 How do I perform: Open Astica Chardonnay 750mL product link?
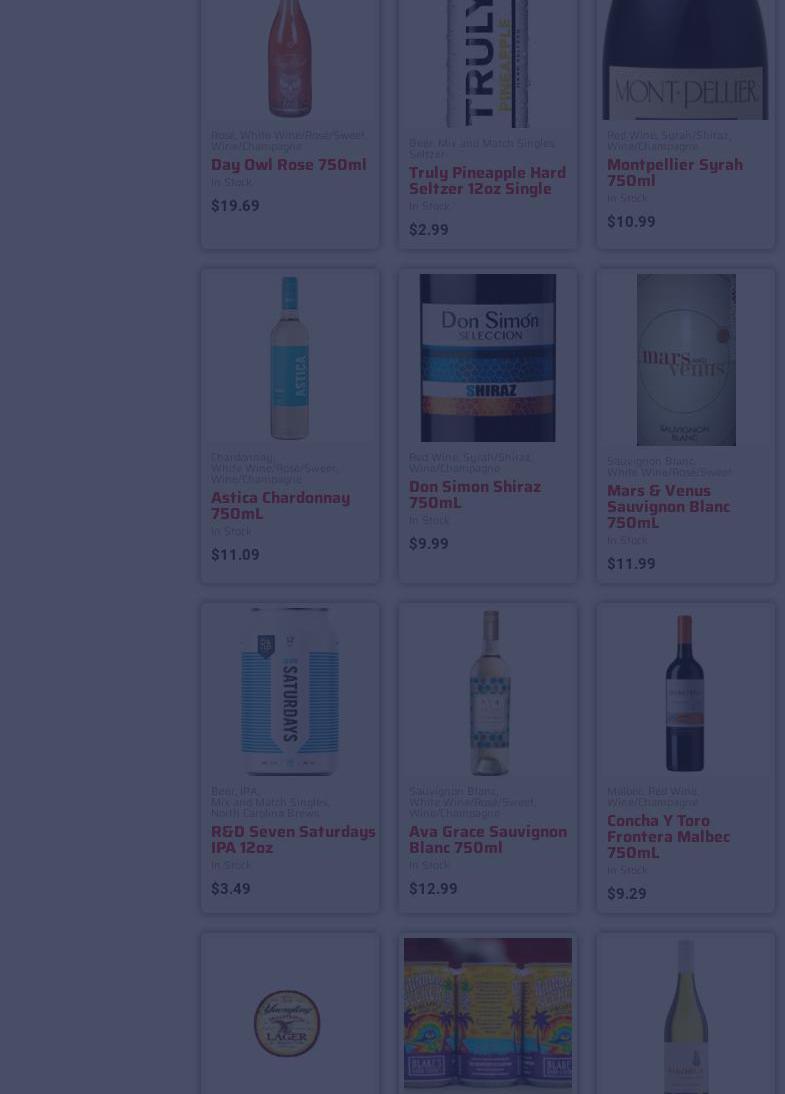pos(281,505)
